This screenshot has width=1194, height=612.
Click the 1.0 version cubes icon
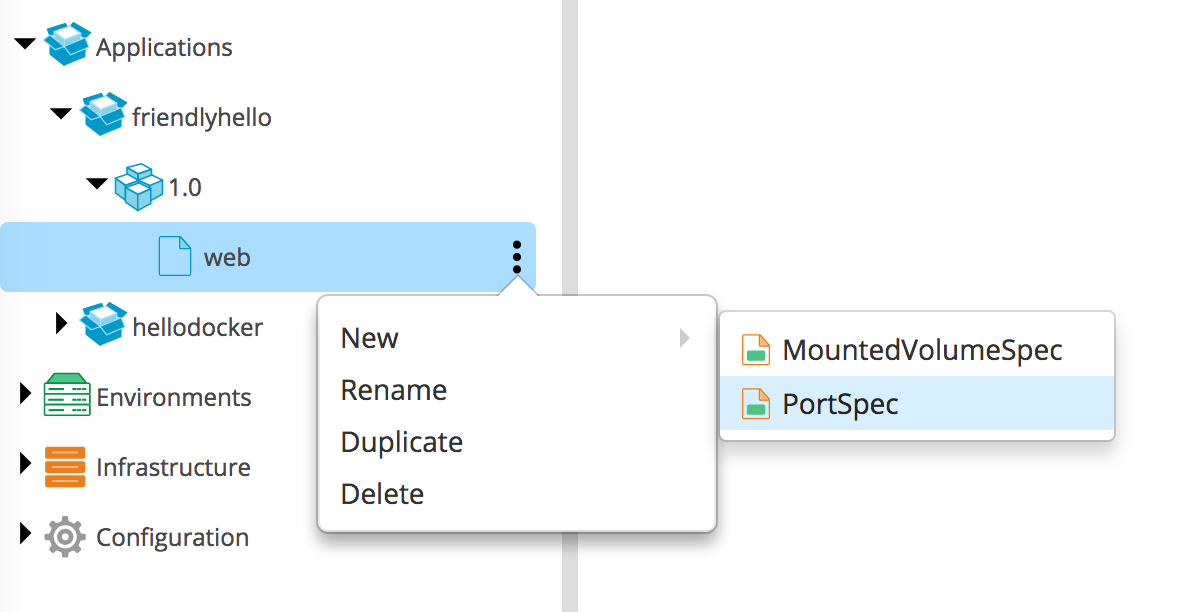click(139, 187)
